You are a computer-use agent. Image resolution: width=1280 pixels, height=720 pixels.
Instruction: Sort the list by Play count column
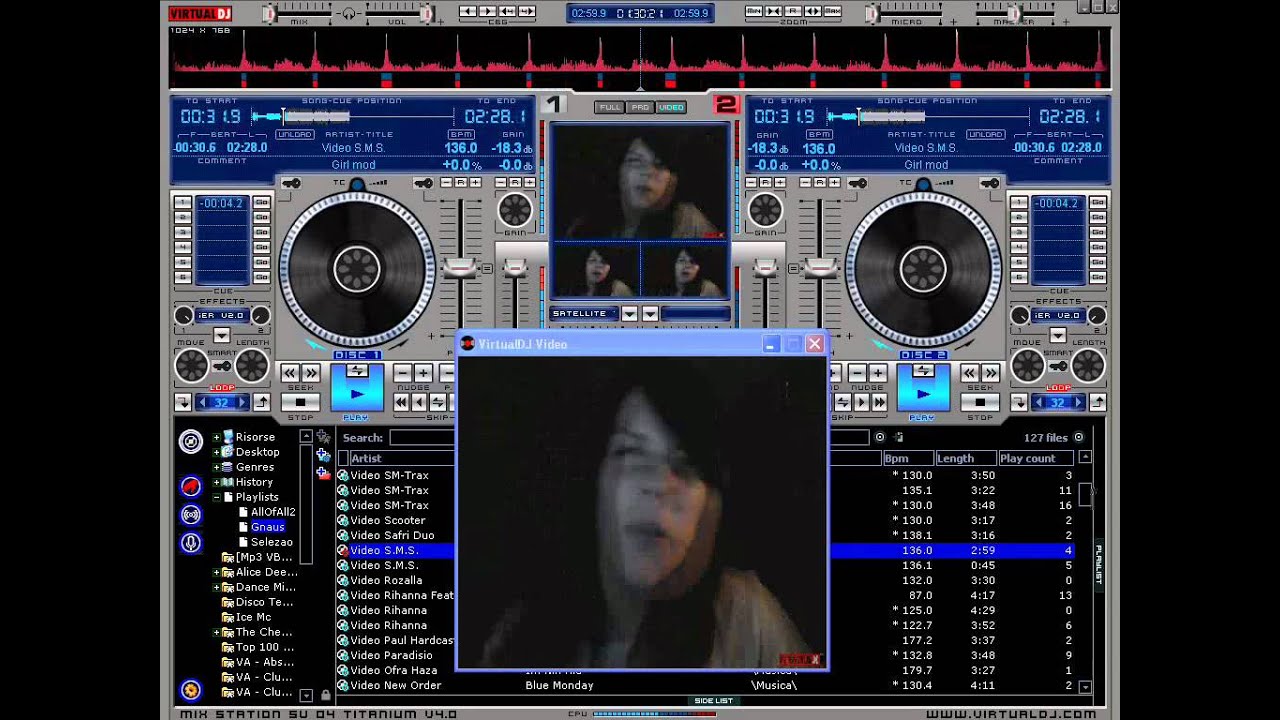tap(1037, 458)
